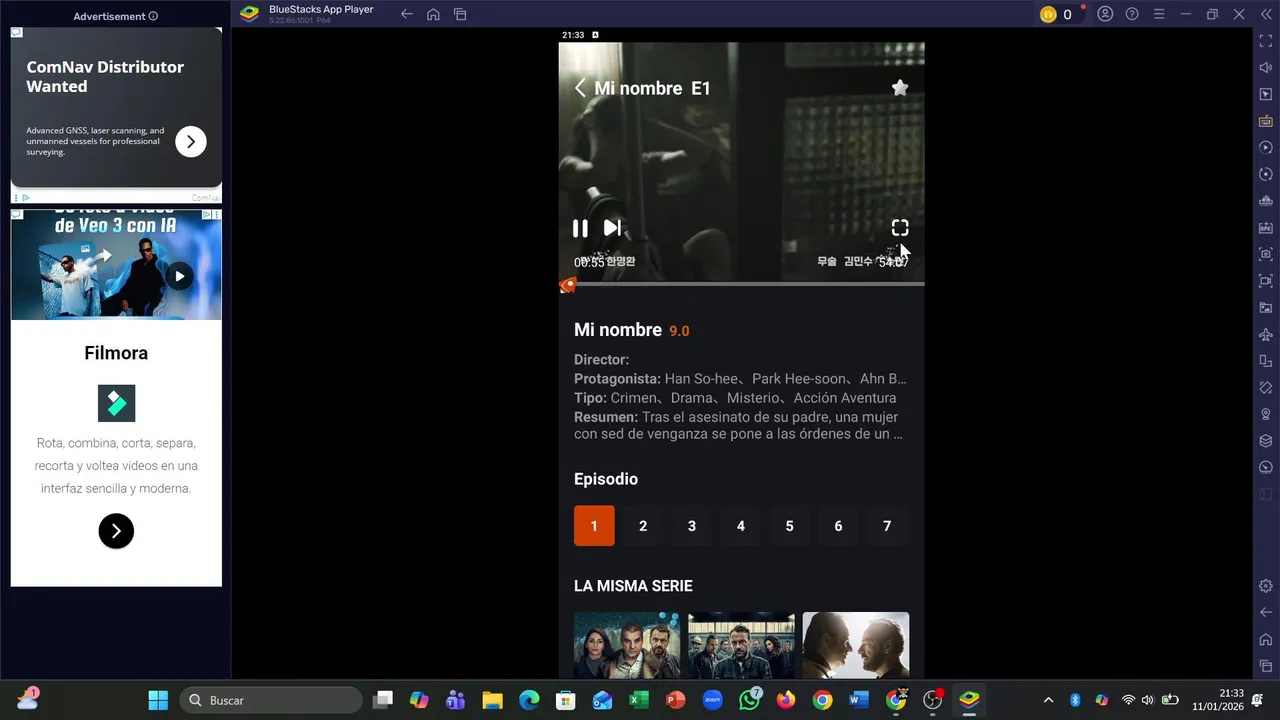The height and width of the screenshot is (720, 1280).
Task: Toggle BlueStacks airplane mode sidebar icon
Action: click(x=1266, y=334)
